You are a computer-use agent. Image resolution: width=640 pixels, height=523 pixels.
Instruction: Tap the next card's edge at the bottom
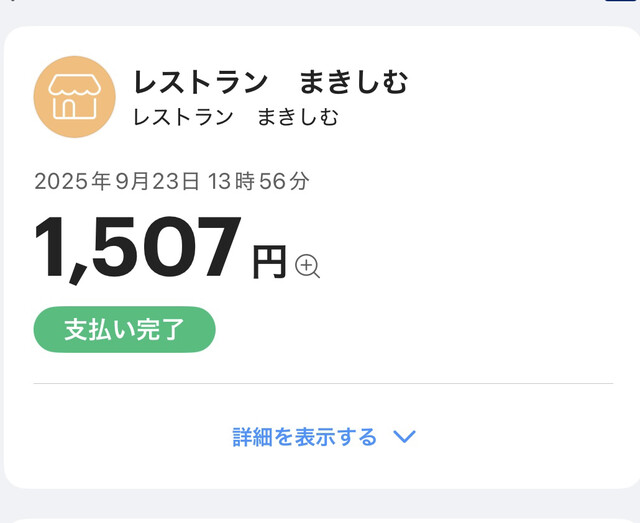coord(320,519)
